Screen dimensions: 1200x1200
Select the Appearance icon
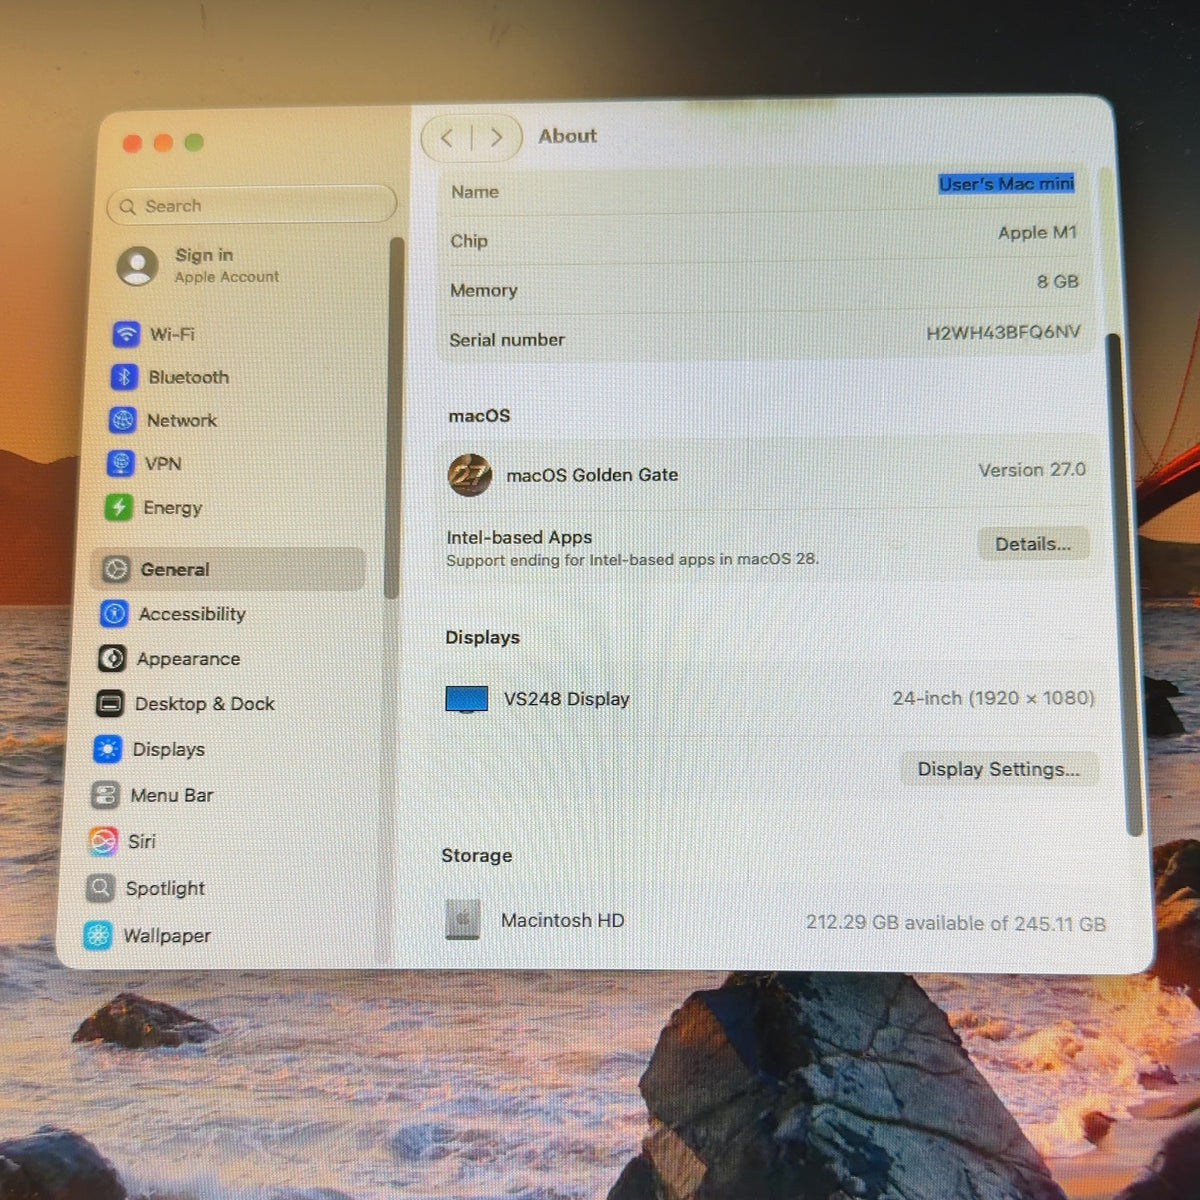tap(112, 659)
